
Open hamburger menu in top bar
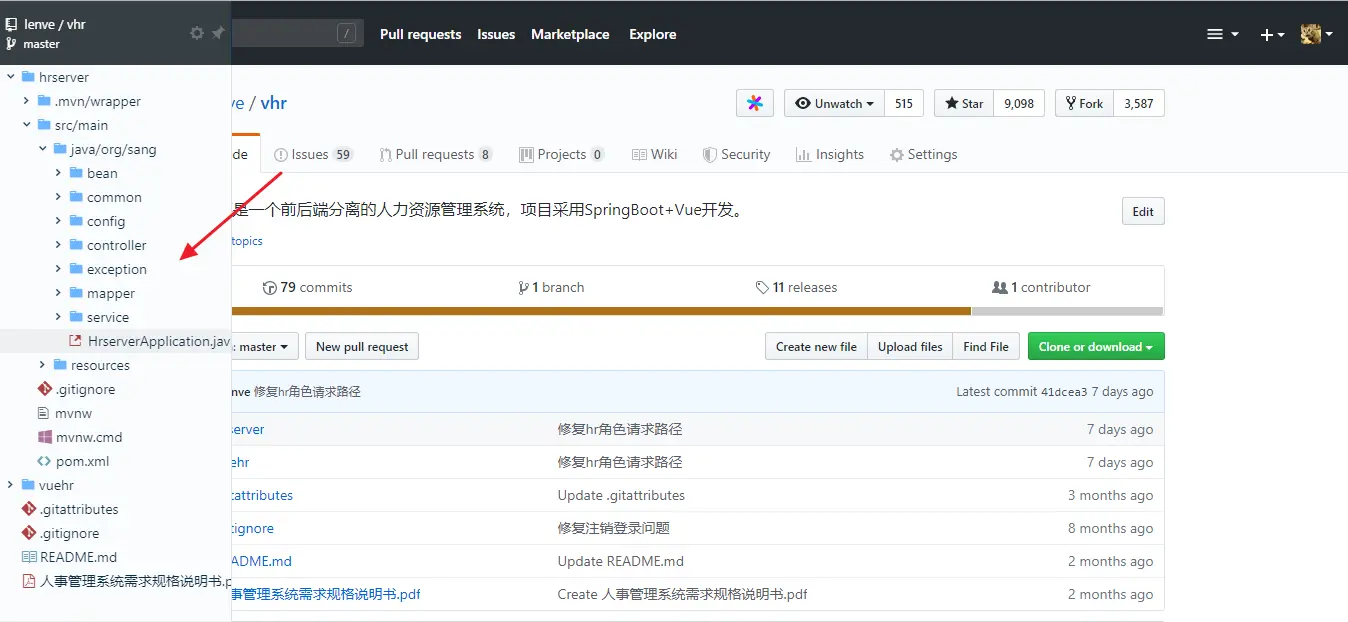[x=1222, y=34]
